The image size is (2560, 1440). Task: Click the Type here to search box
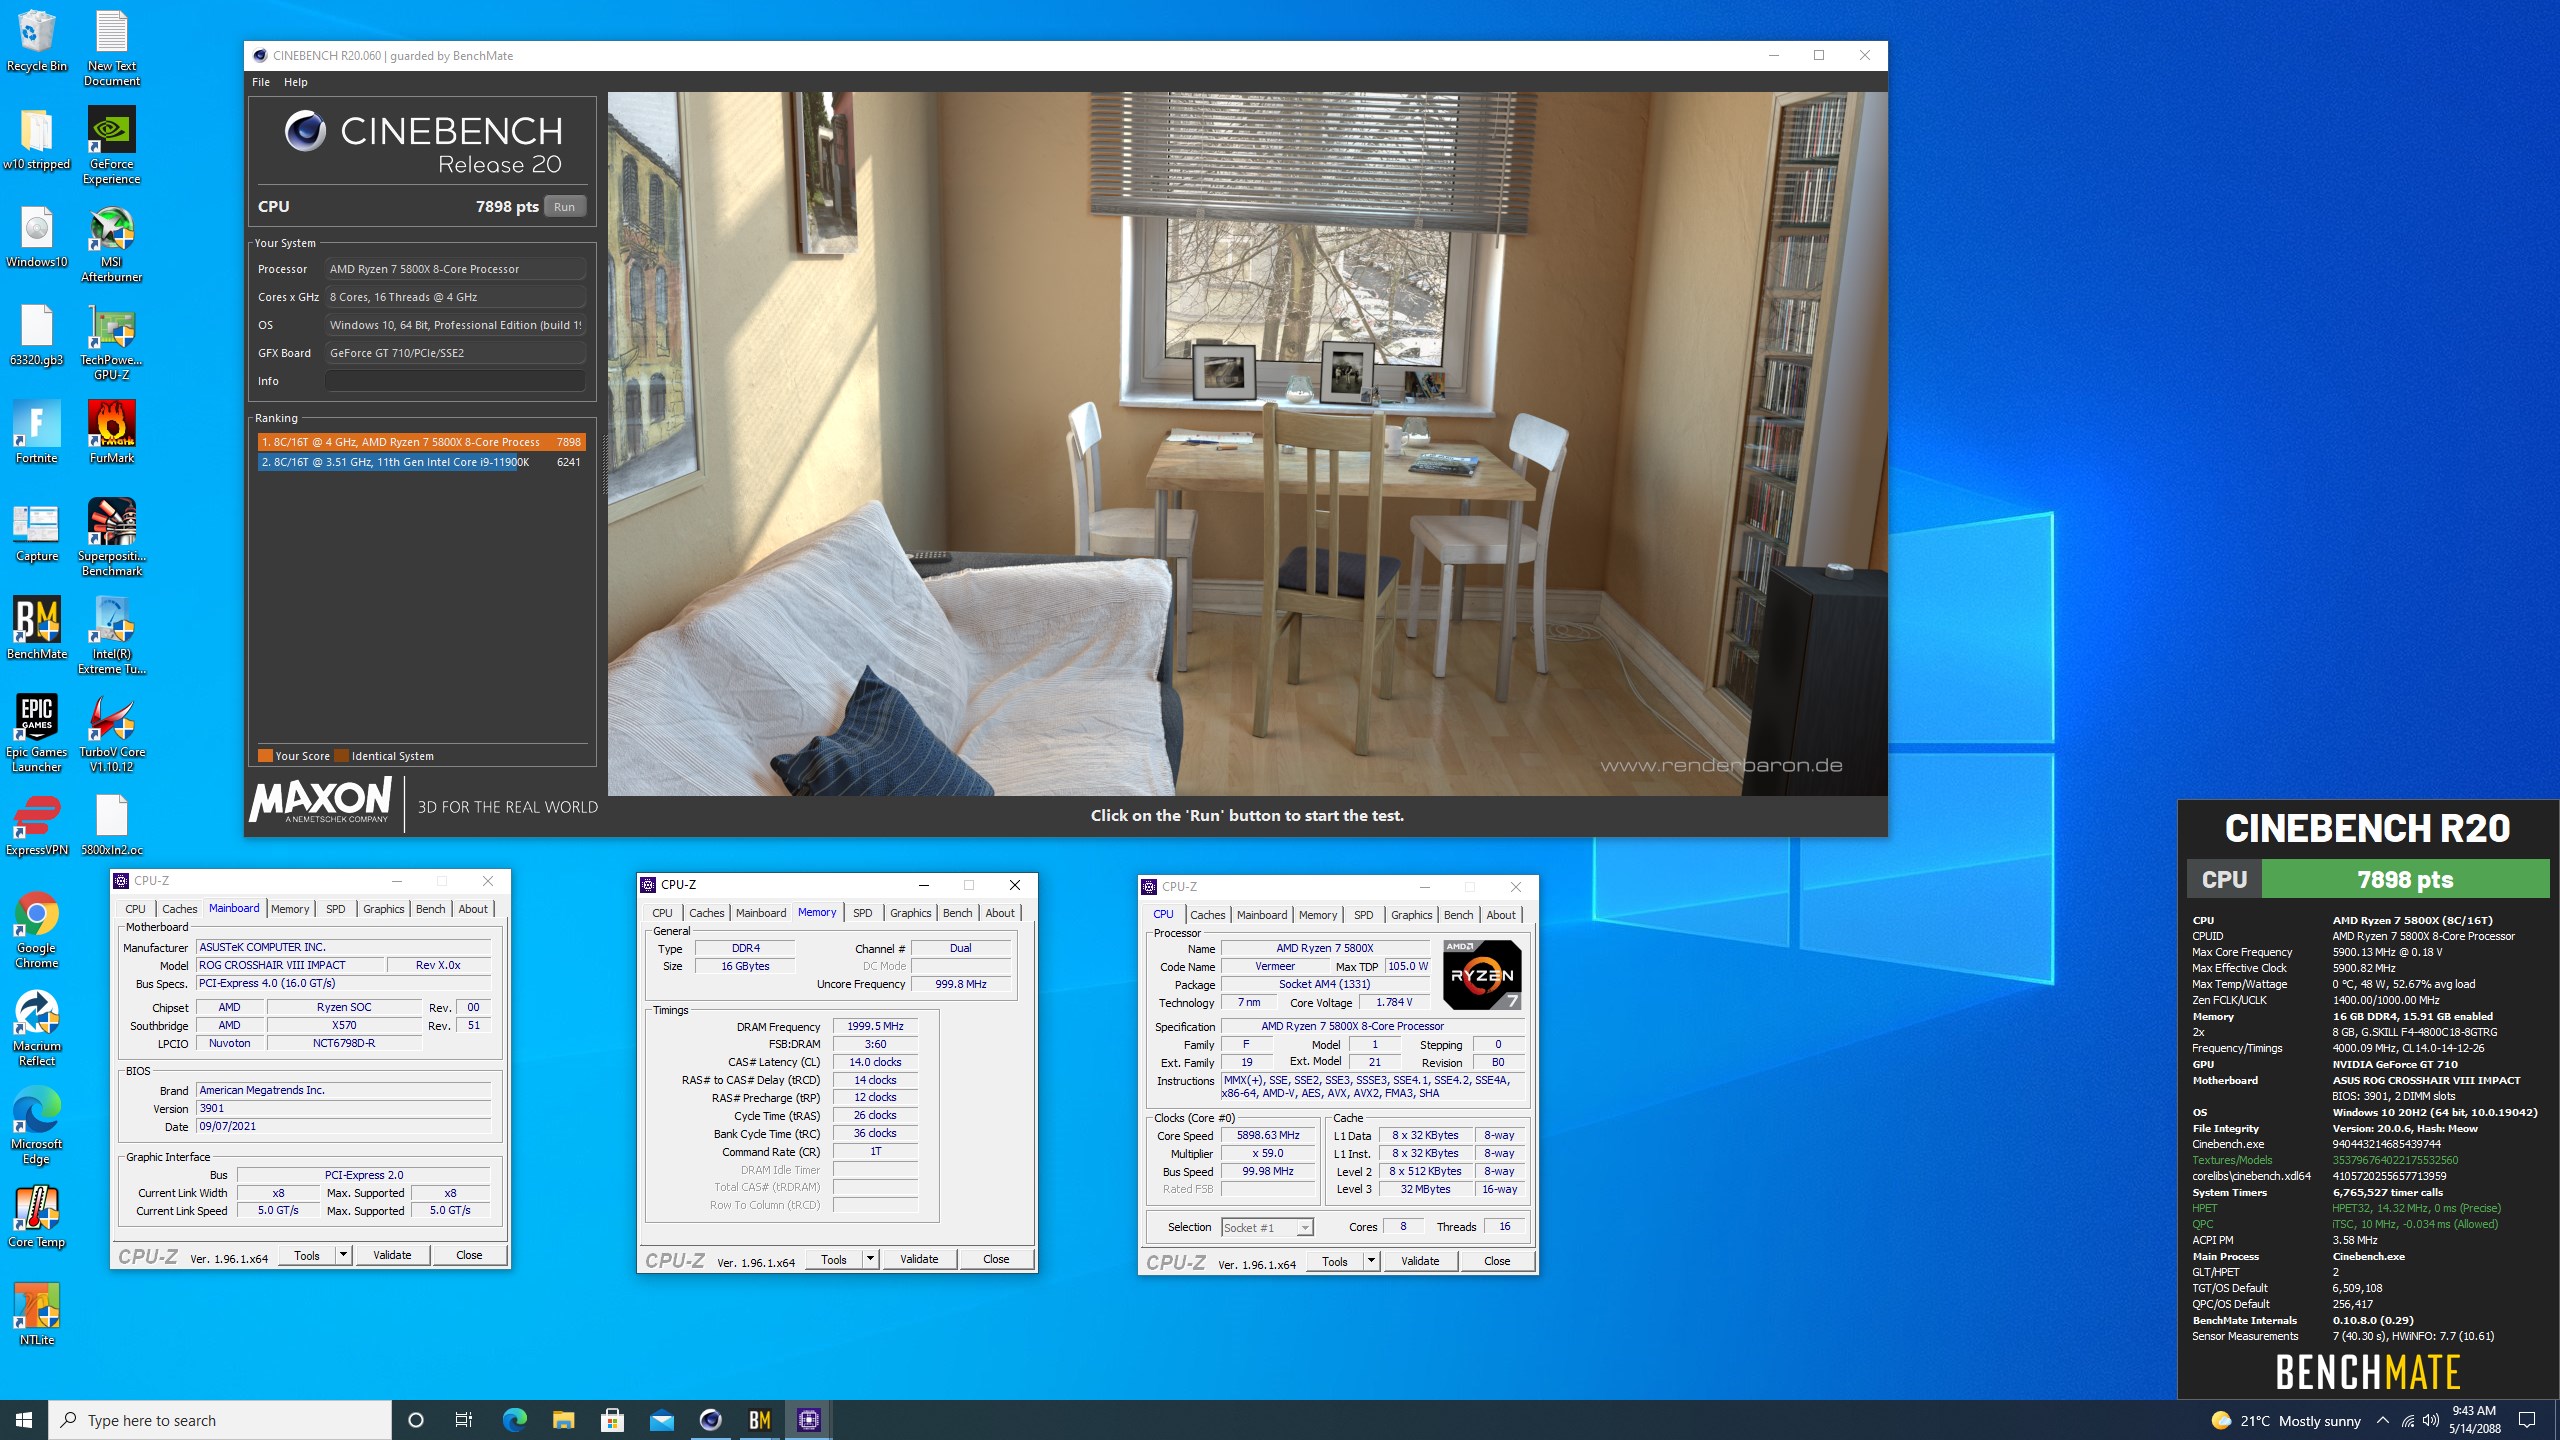(x=220, y=1420)
